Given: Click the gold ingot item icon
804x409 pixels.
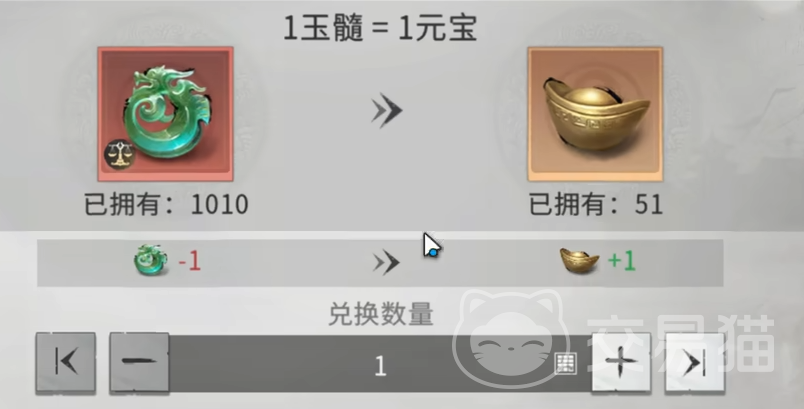Looking at the screenshot, I should click(x=595, y=114).
